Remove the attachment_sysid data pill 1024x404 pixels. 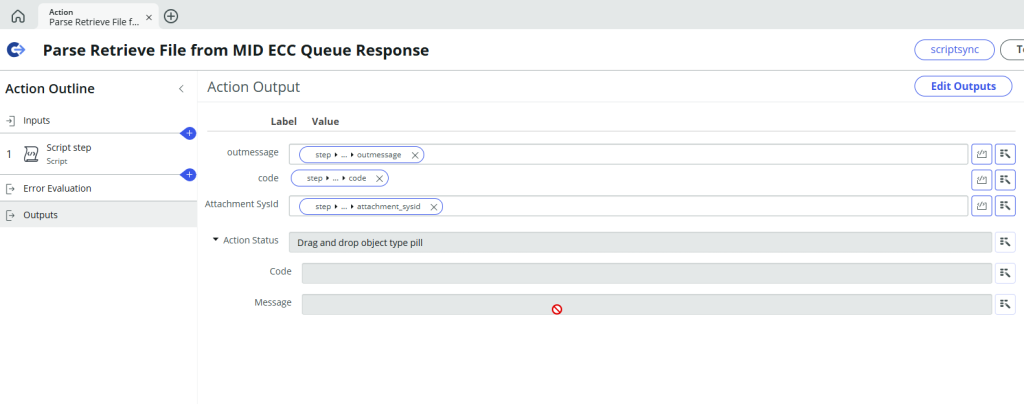tap(434, 206)
